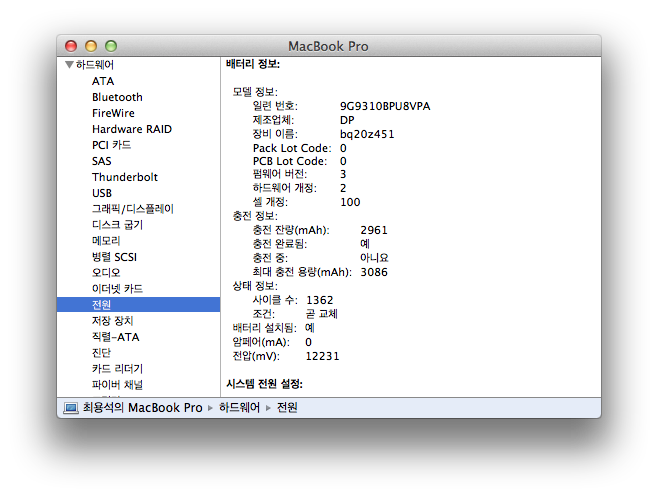Click the 충전 완료됨: label
Viewport: 658px width, 497px height.
click(280, 244)
